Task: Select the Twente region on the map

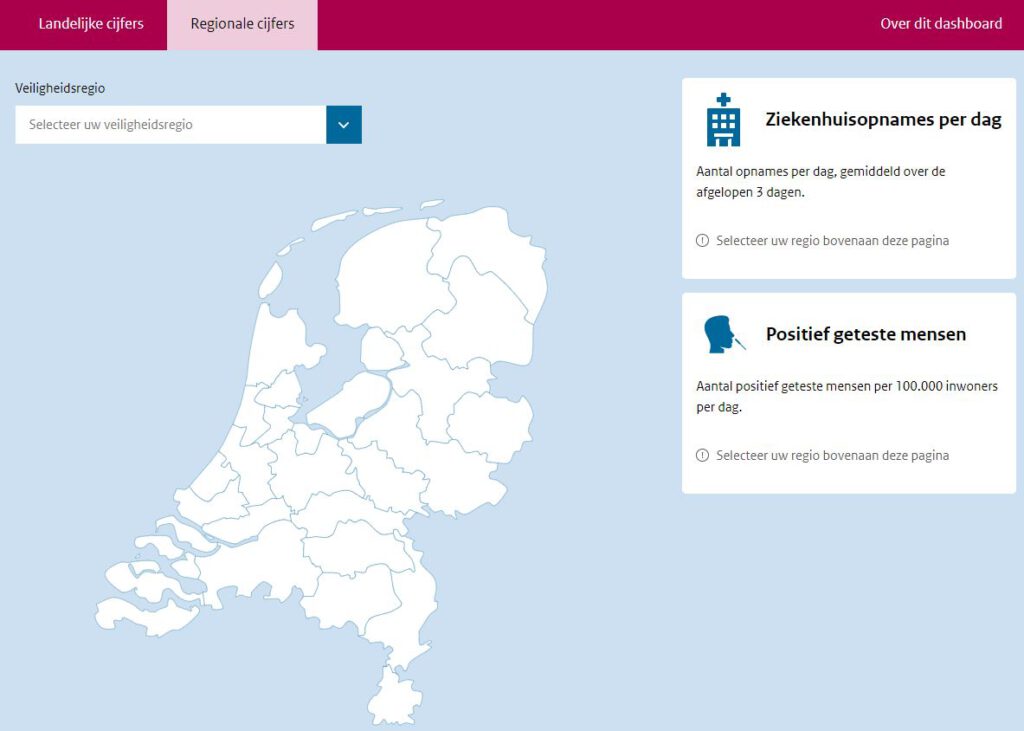Action: click(490, 425)
